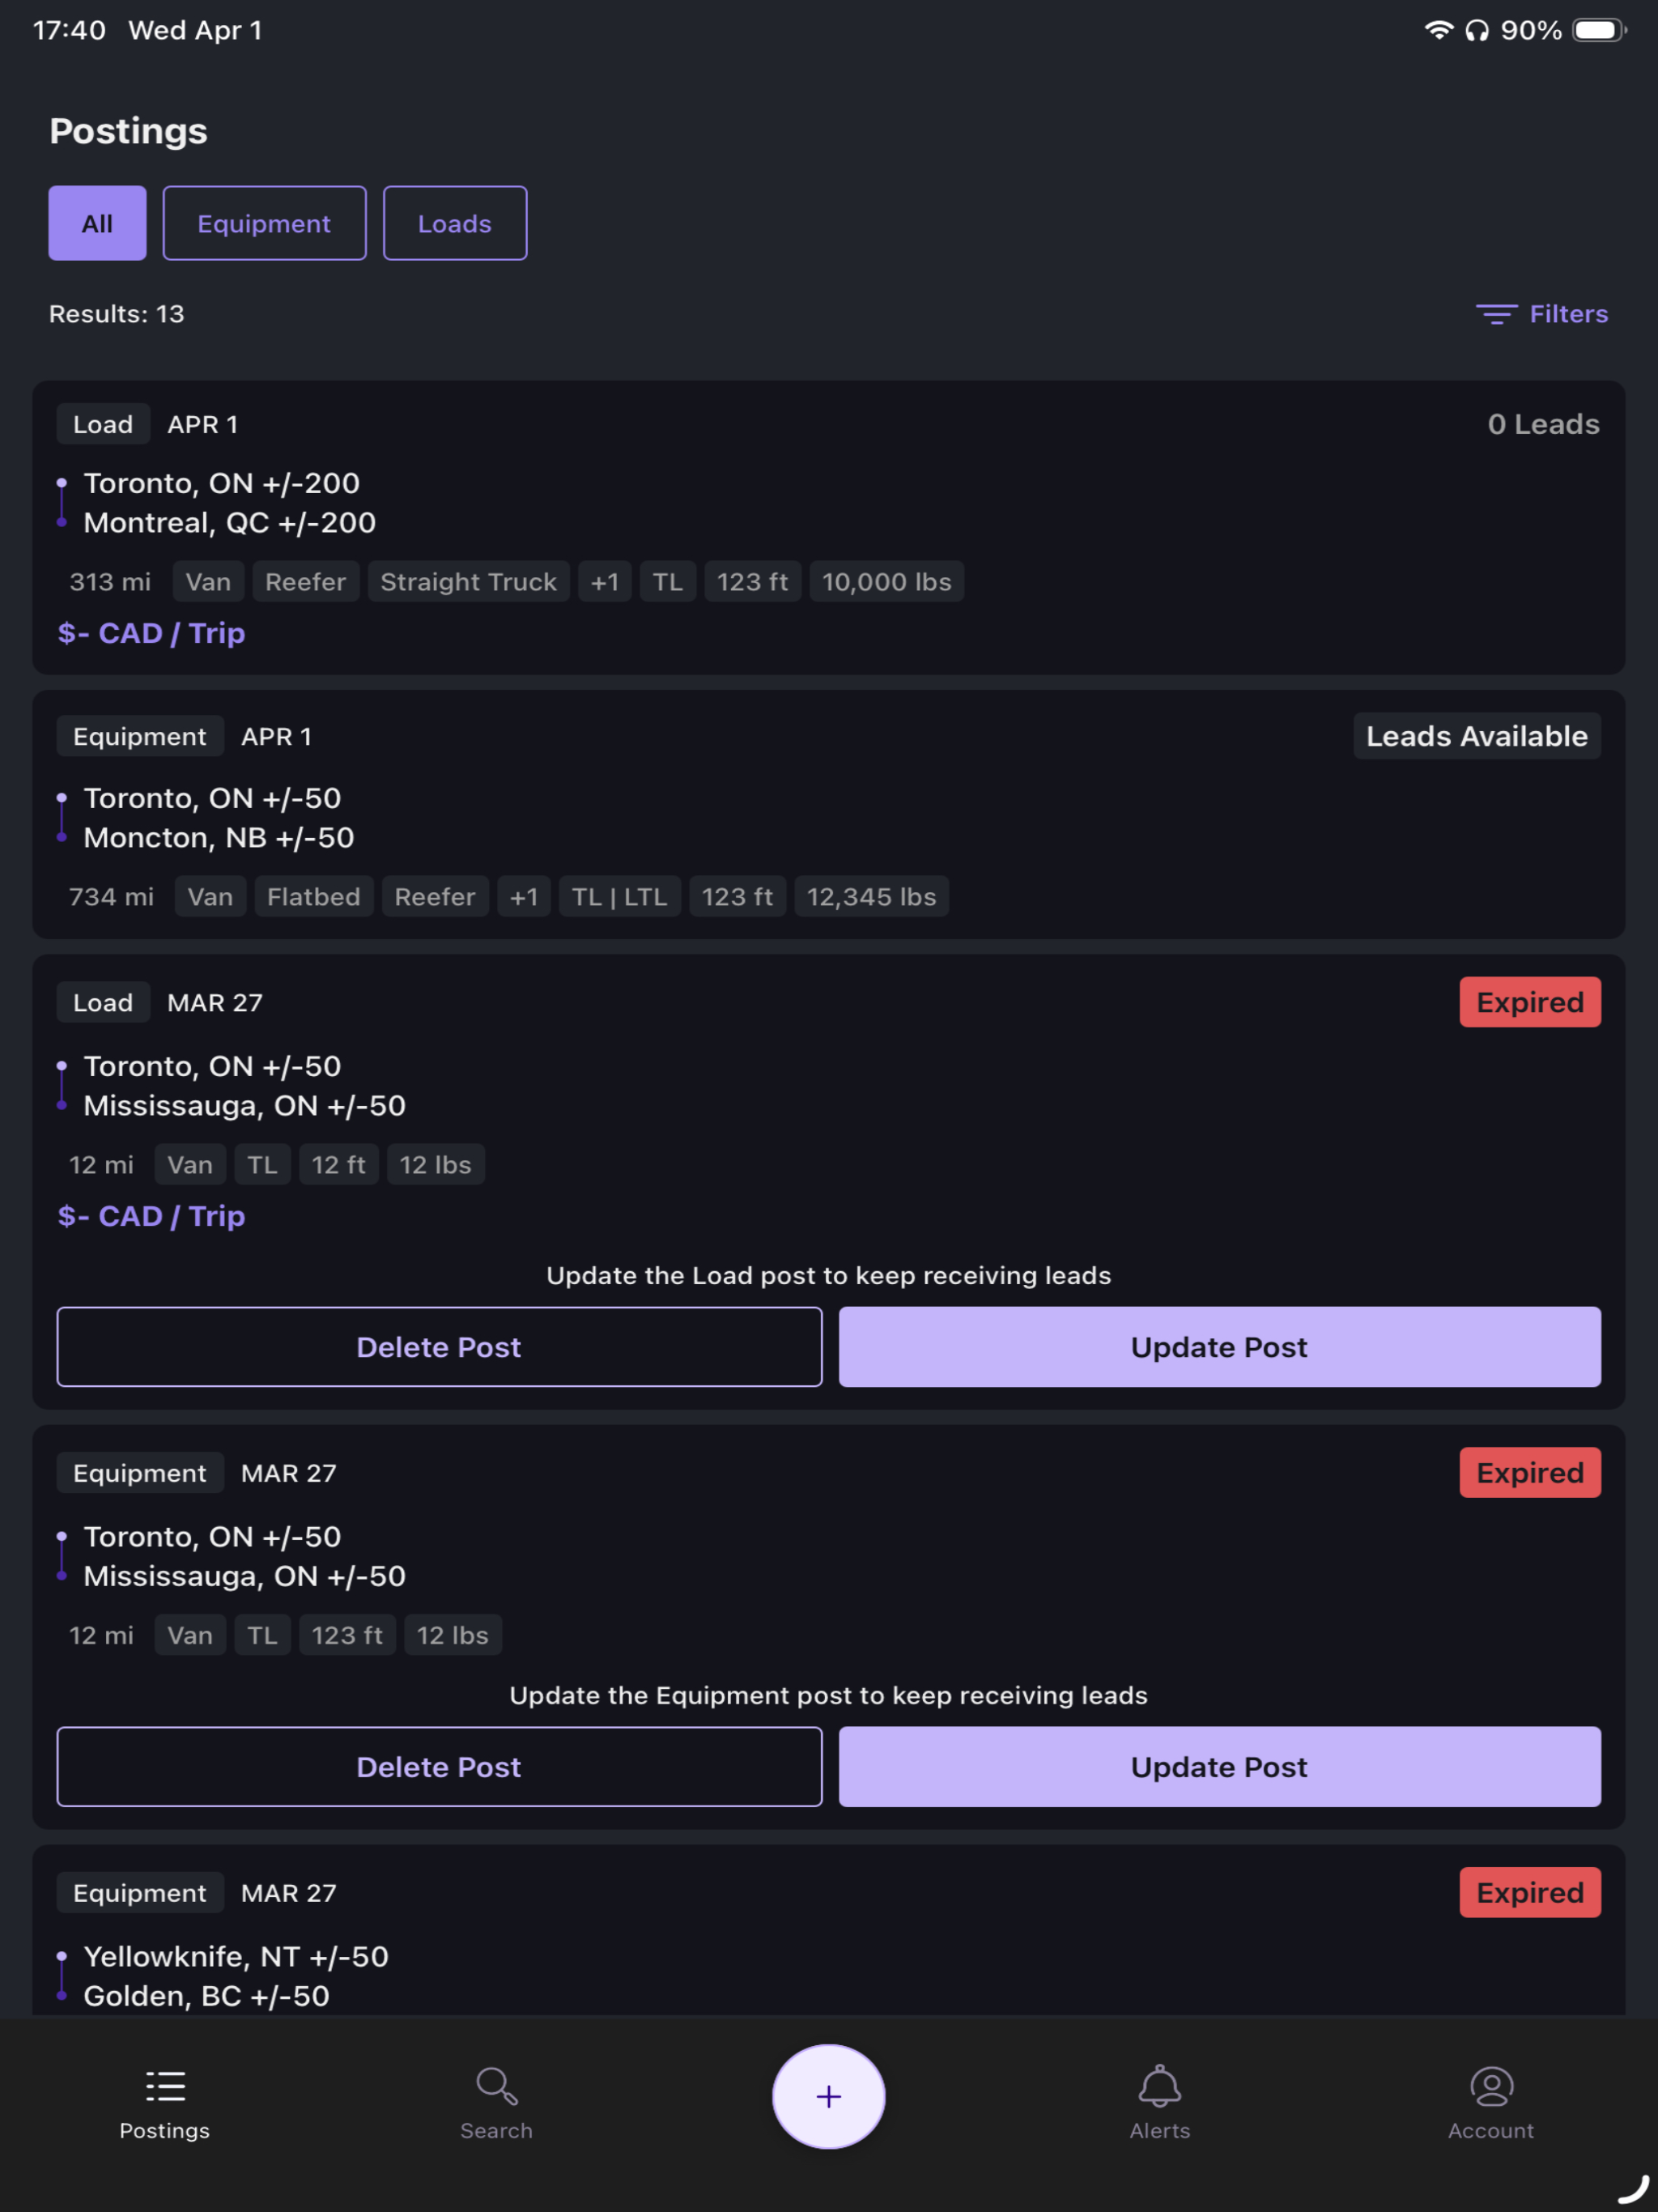
Task: Tap 'Yellowknife, NT +/-50' origin
Action: click(236, 1956)
